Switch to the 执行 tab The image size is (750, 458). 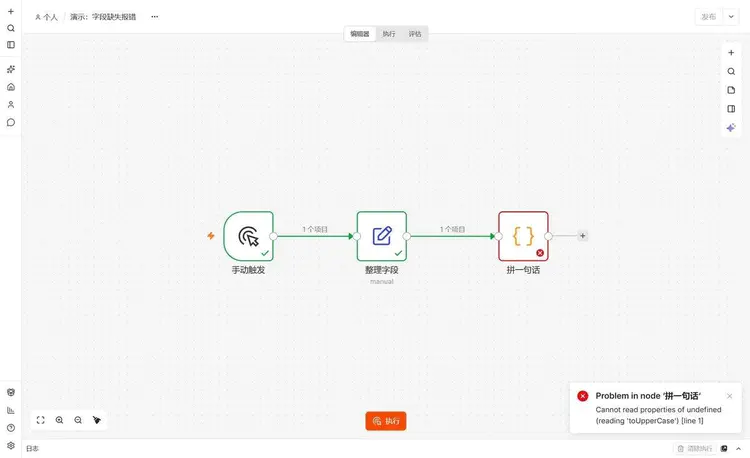[x=389, y=34]
